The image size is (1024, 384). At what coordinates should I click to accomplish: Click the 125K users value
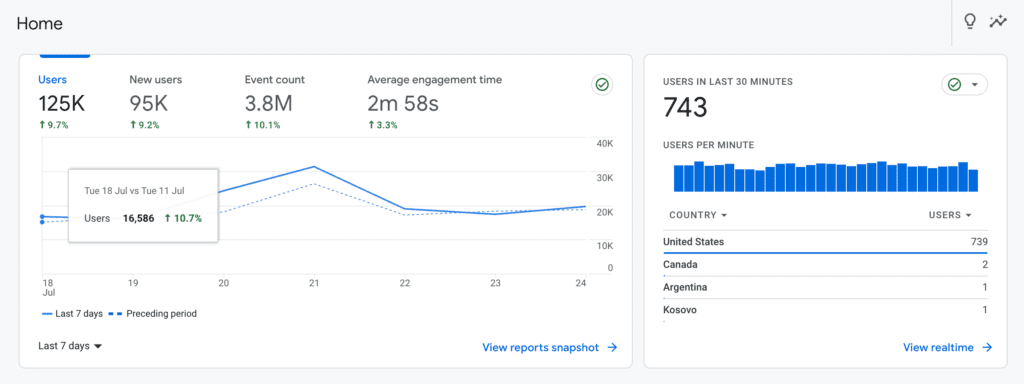click(x=61, y=103)
